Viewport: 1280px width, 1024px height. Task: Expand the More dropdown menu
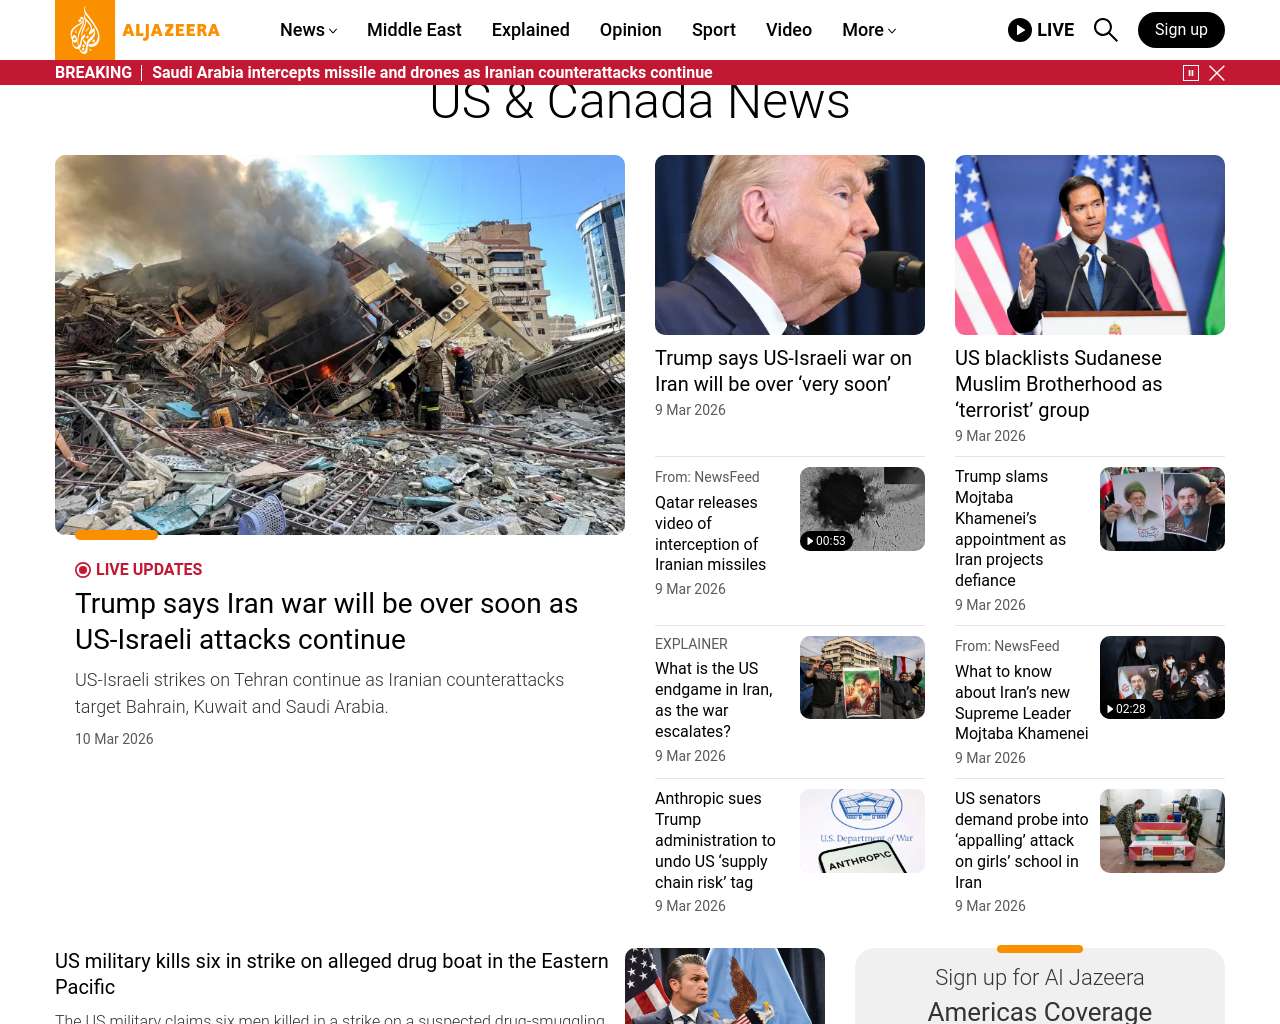869,30
